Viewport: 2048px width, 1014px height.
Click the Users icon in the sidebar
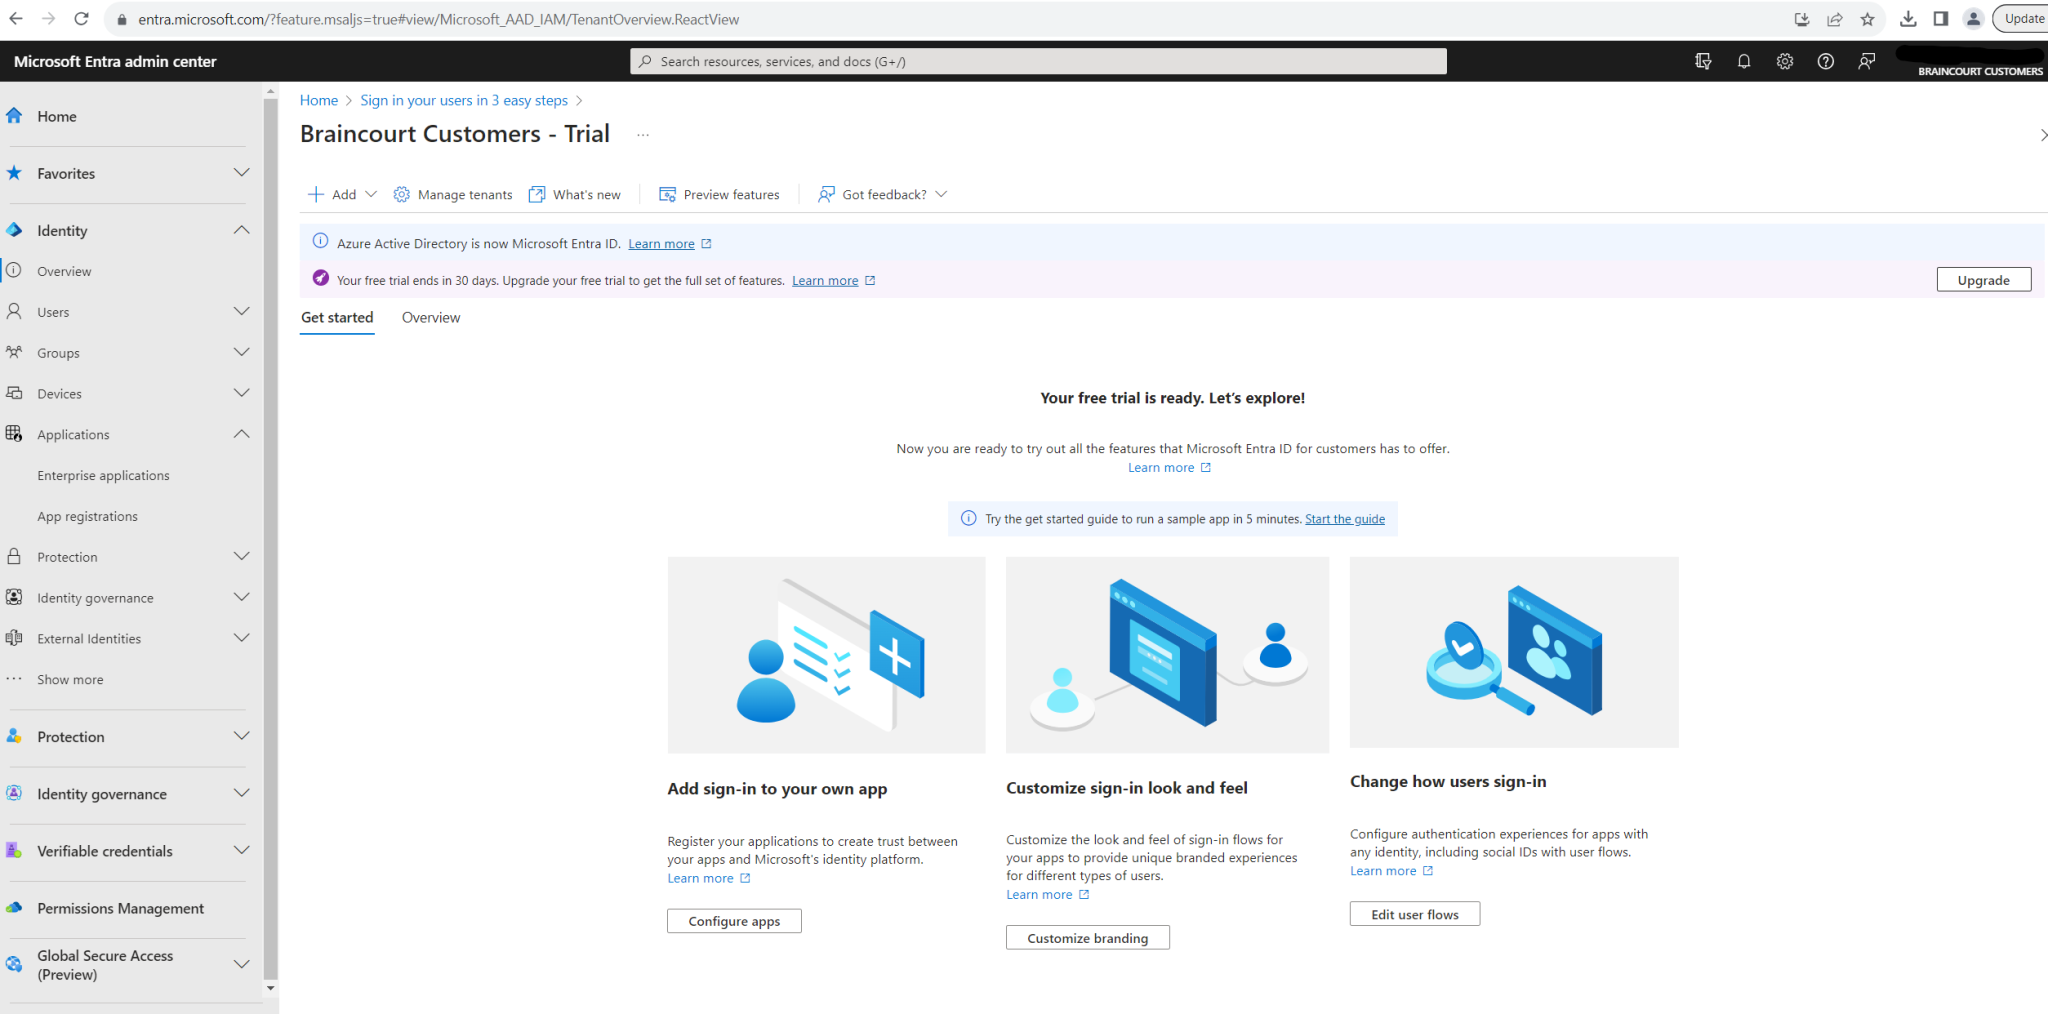tap(15, 311)
